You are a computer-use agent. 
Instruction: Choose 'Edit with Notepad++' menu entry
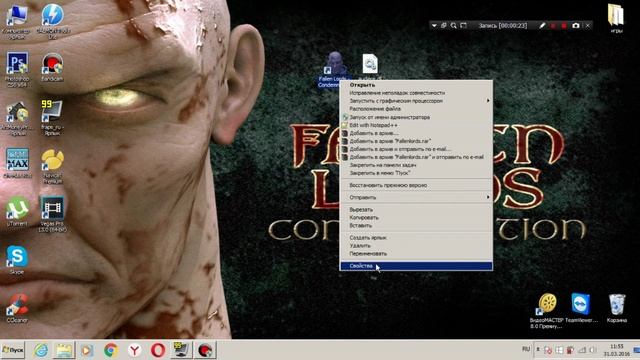coord(416,125)
